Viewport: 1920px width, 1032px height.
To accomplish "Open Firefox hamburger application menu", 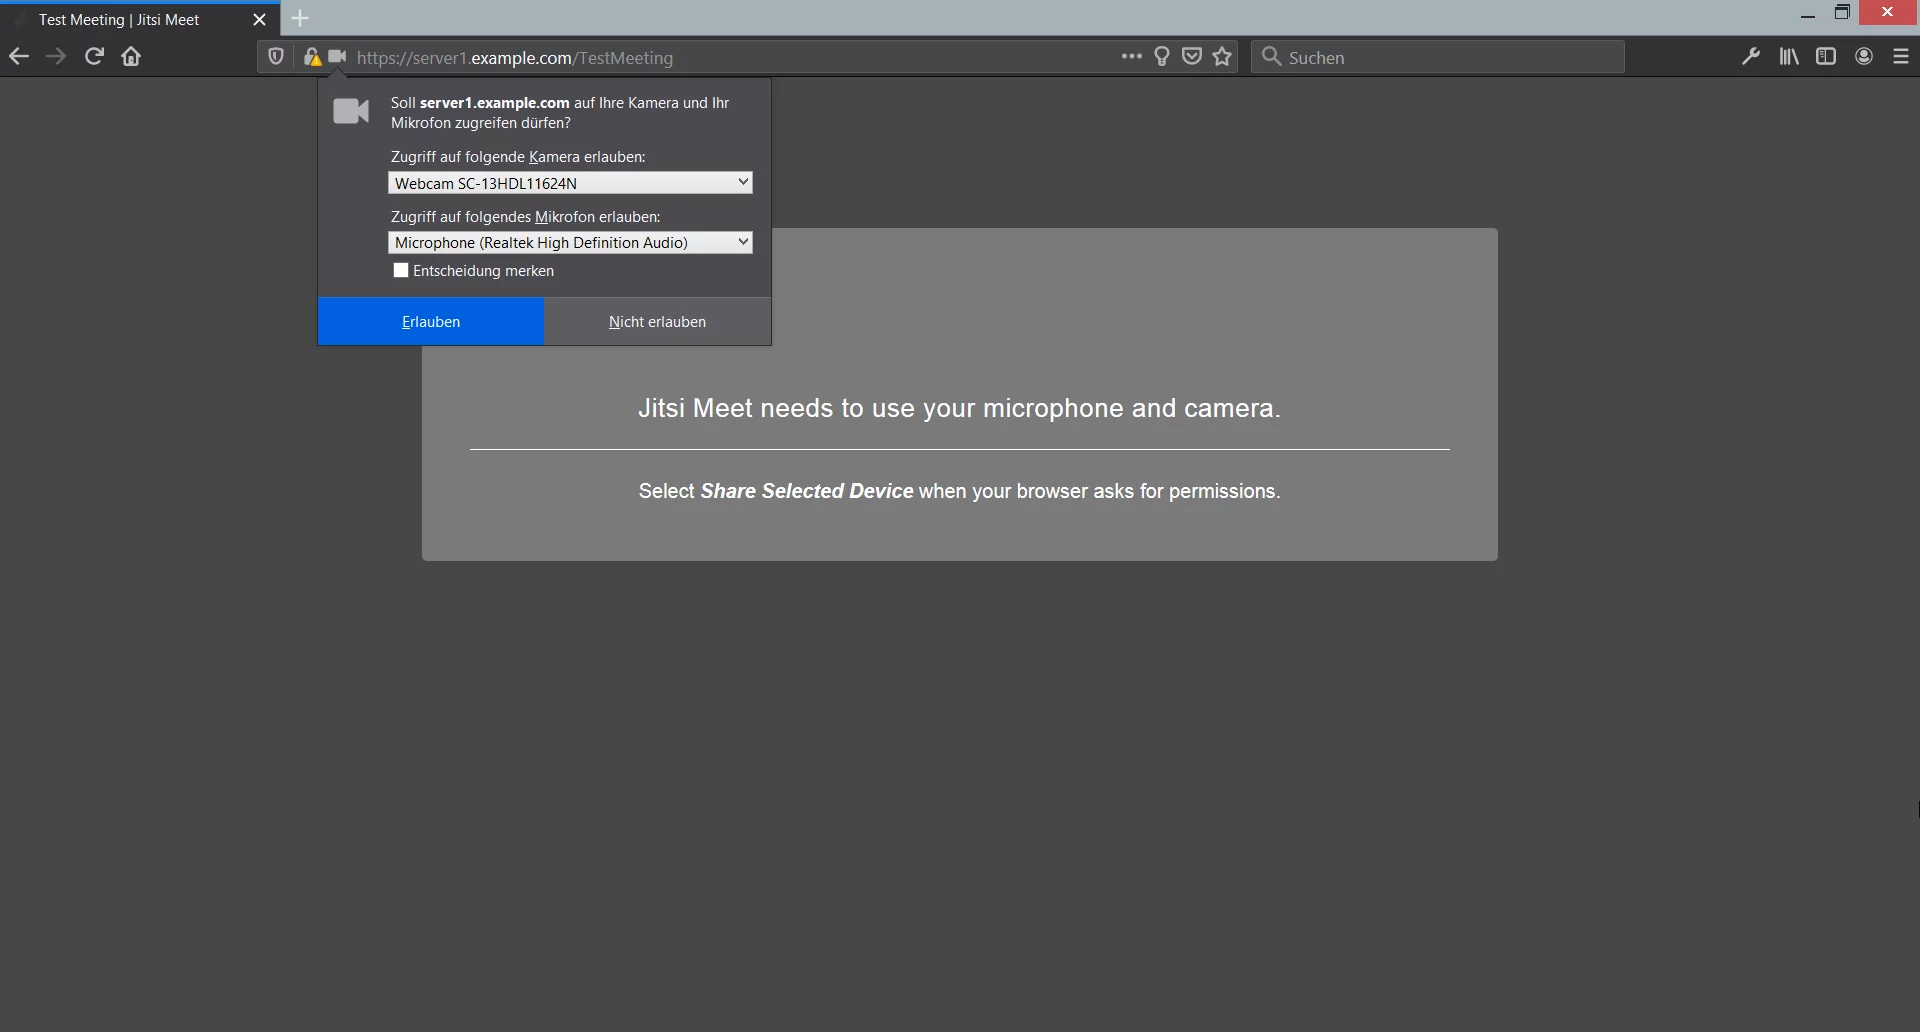I will pyautogui.click(x=1901, y=57).
